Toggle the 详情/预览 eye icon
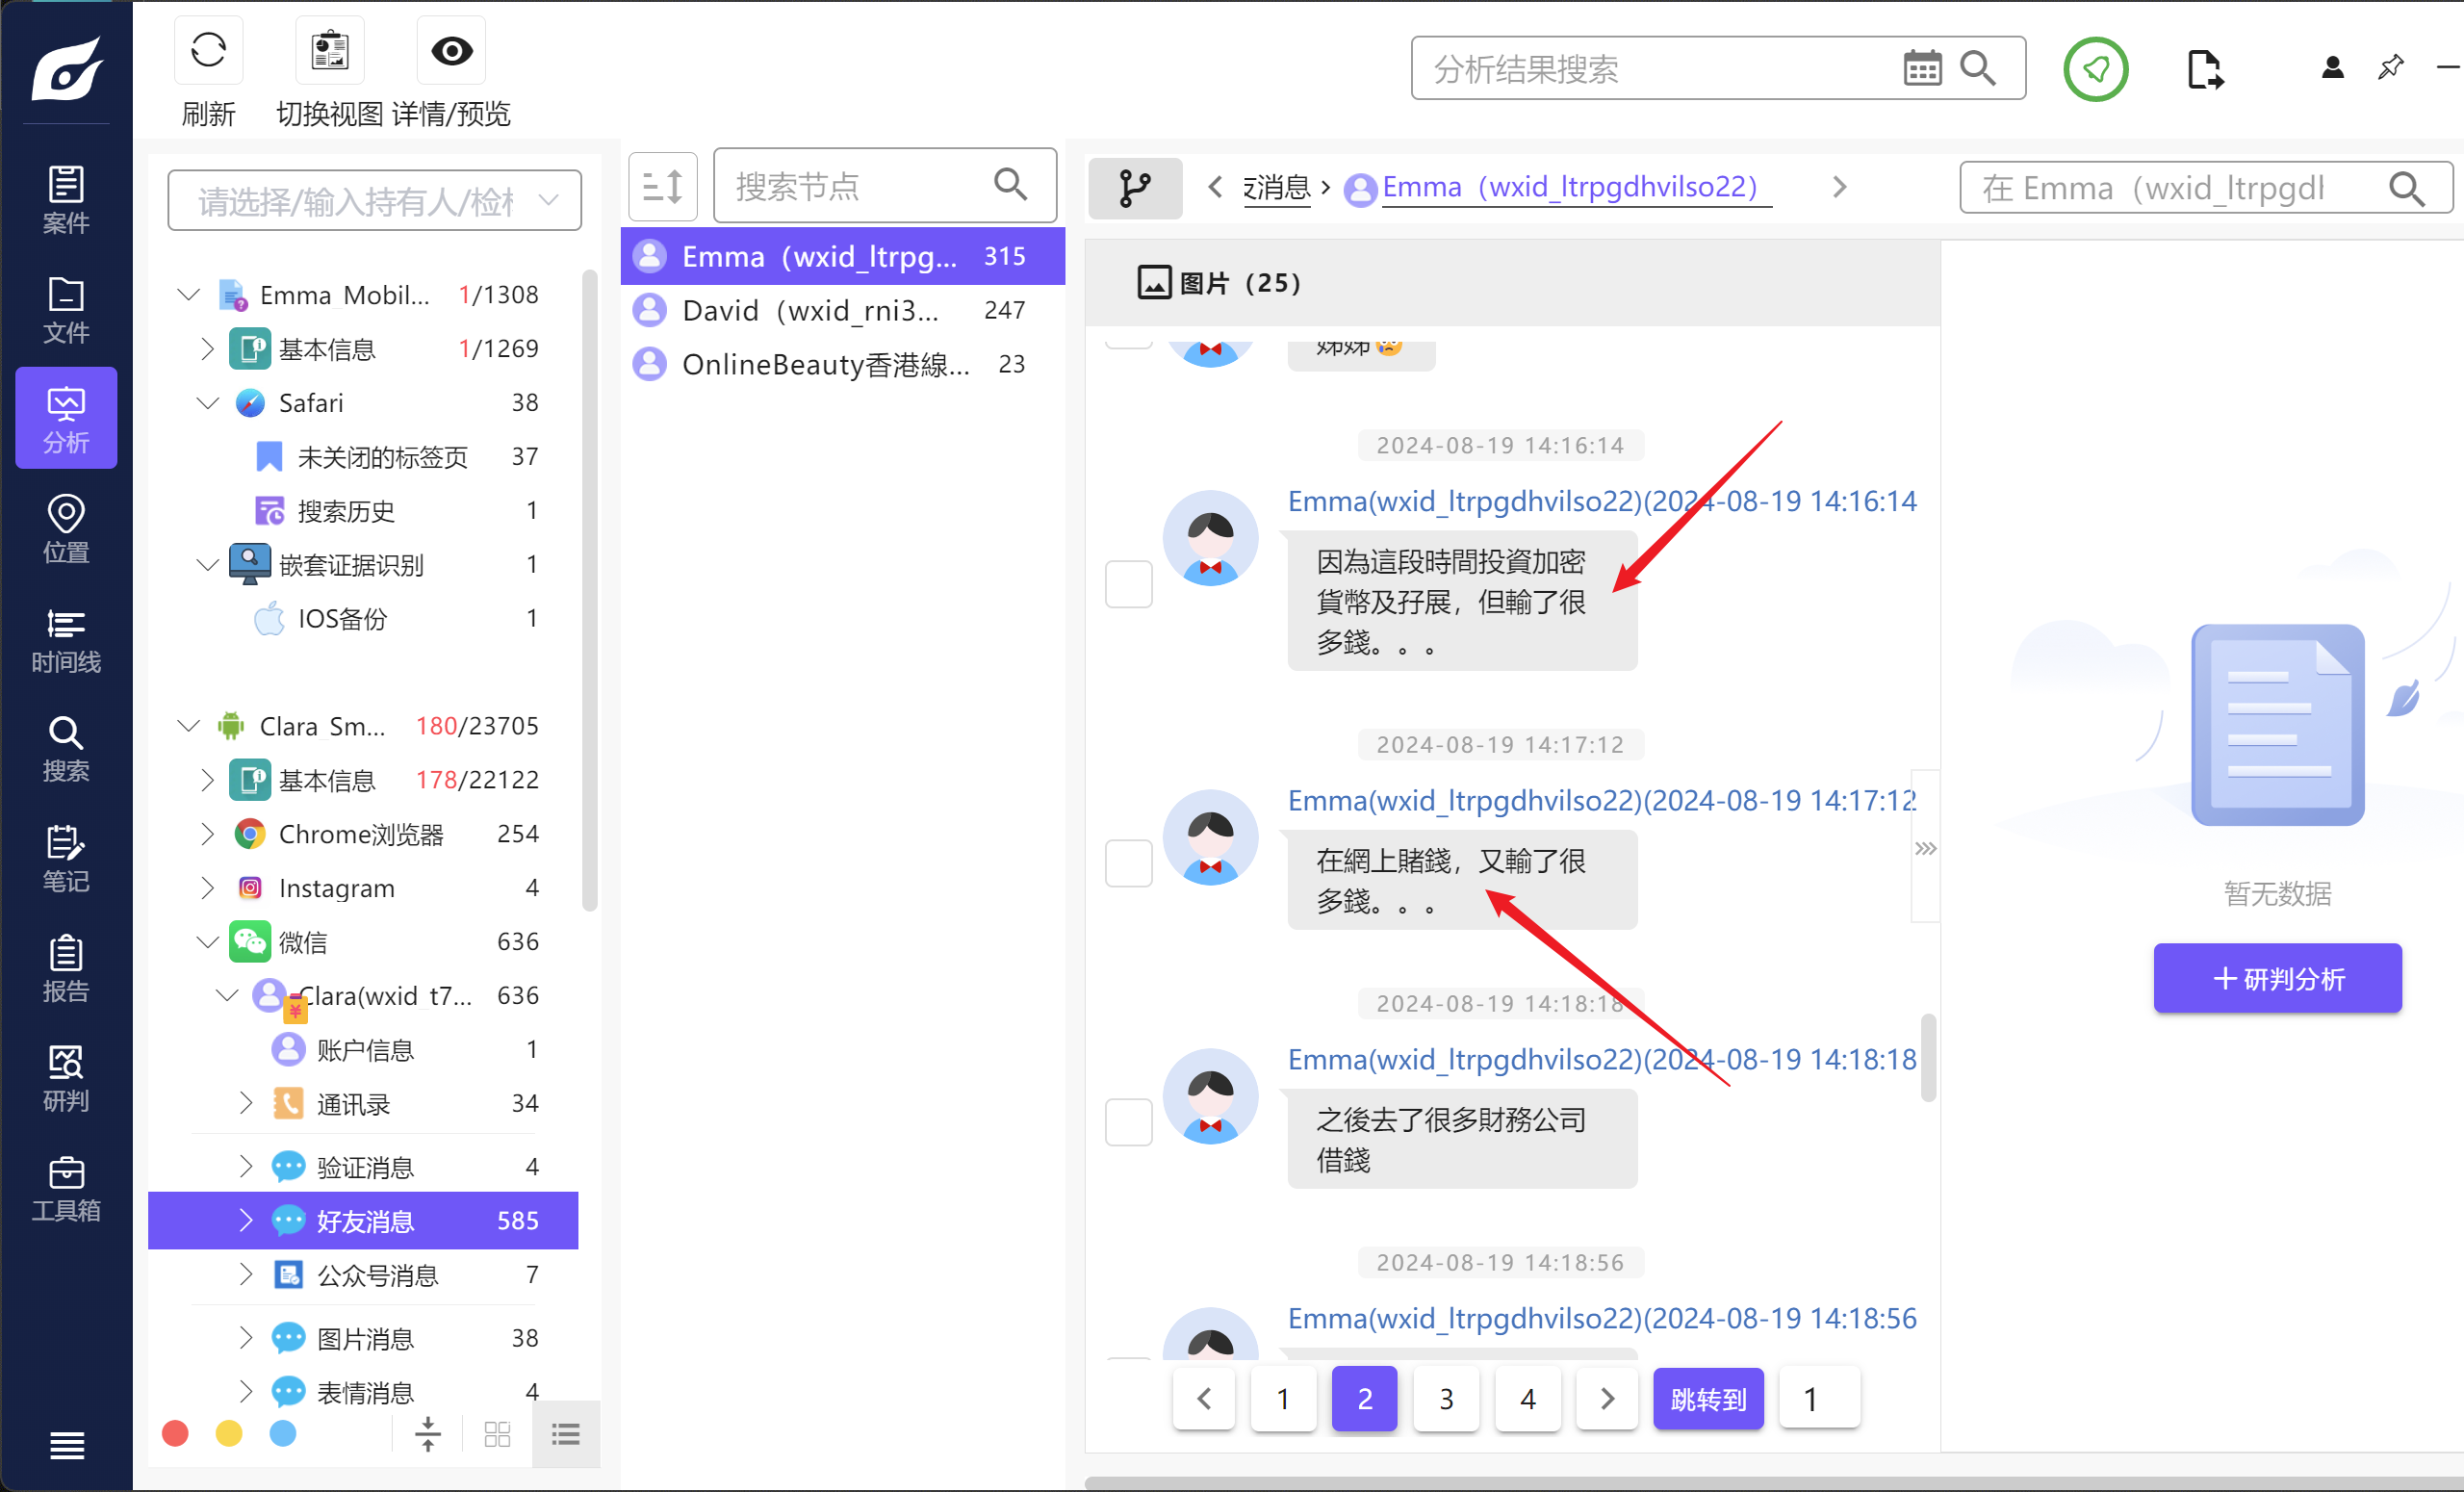This screenshot has width=2464, height=1492. click(x=451, y=50)
